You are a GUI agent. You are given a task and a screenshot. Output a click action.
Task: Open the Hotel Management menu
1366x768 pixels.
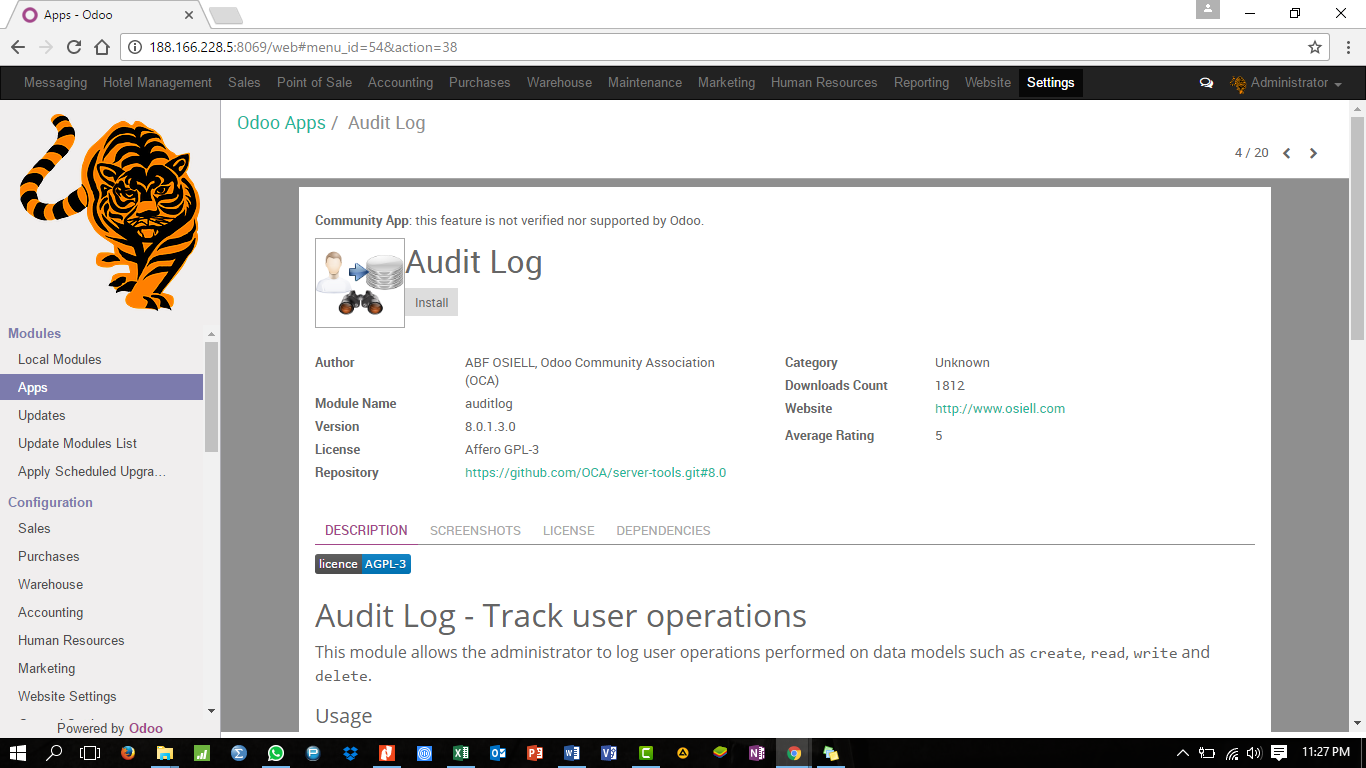click(157, 83)
